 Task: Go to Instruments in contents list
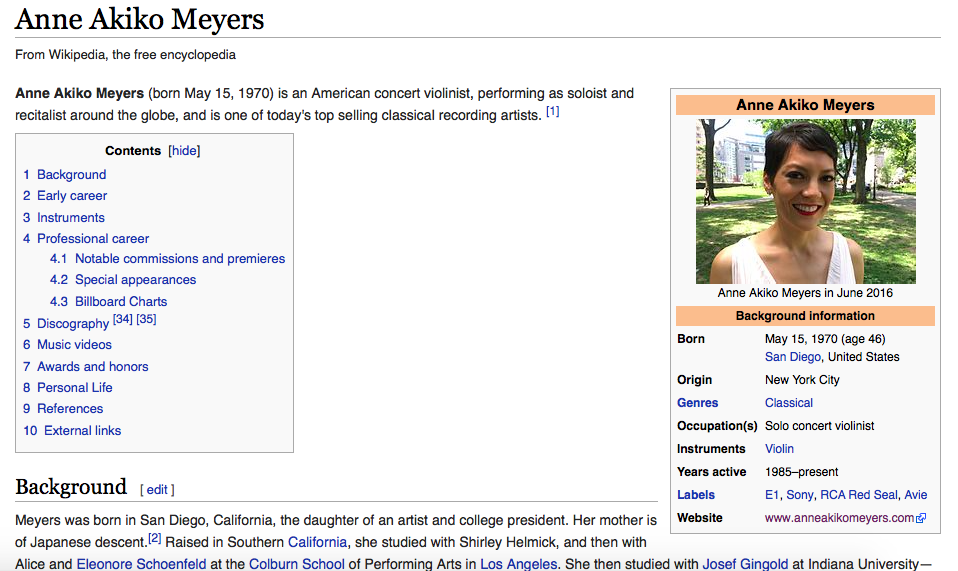click(x=71, y=217)
